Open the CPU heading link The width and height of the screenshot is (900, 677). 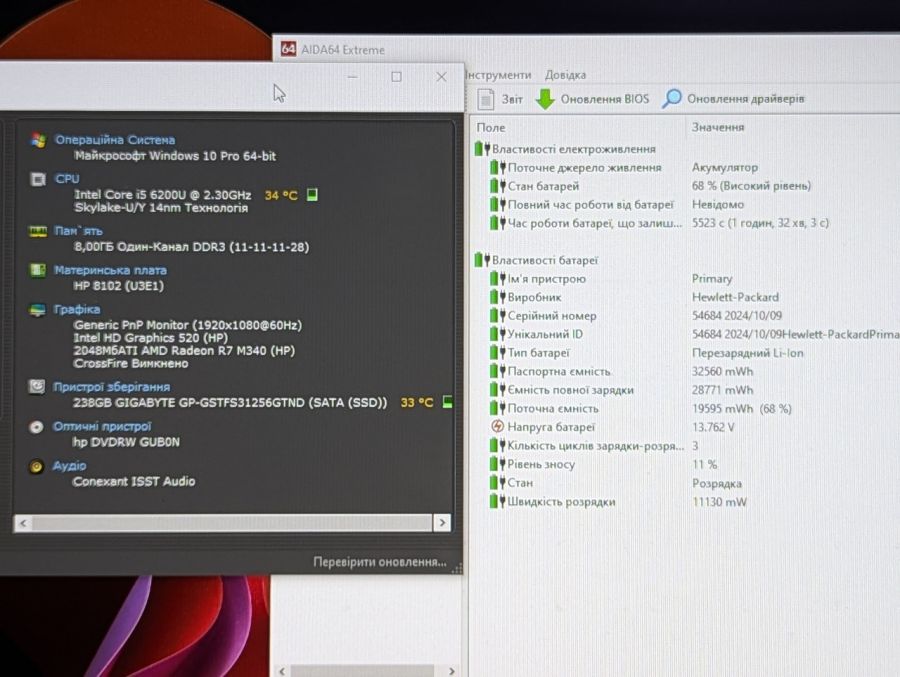67,179
